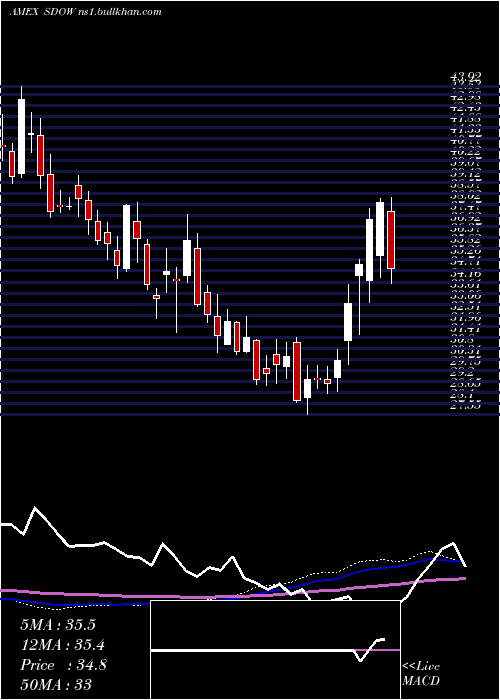Click the AMEX SDOW ns1.bullkhan.com chart title
This screenshot has width=500, height=700.
tap(85, 12)
